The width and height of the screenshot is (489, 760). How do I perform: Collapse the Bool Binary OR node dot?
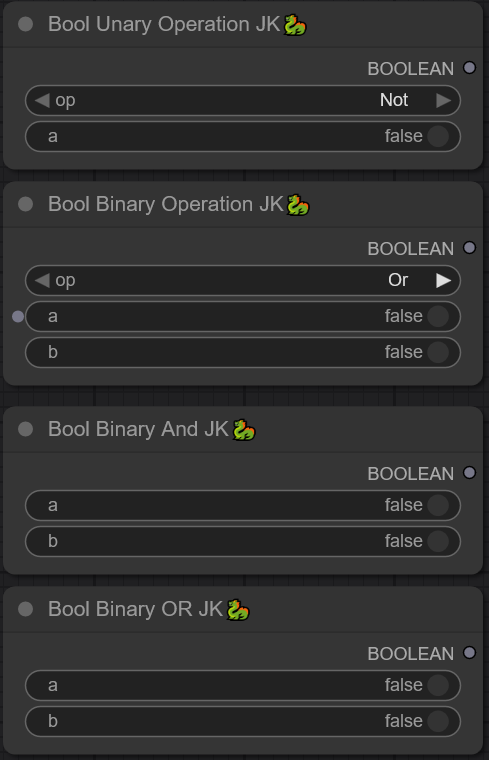(x=25, y=609)
